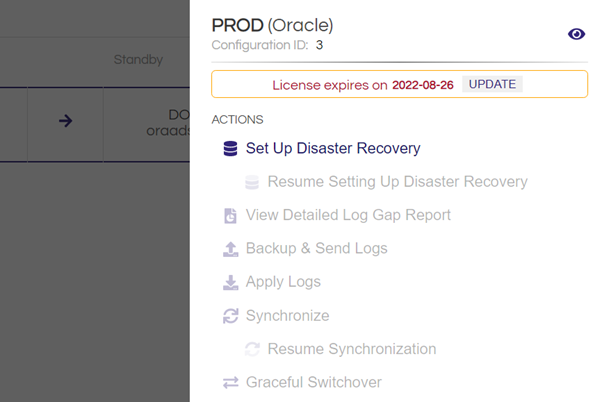602x402 pixels.
Task: Select Resume Setting Up Disaster Recovery
Action: [397, 182]
